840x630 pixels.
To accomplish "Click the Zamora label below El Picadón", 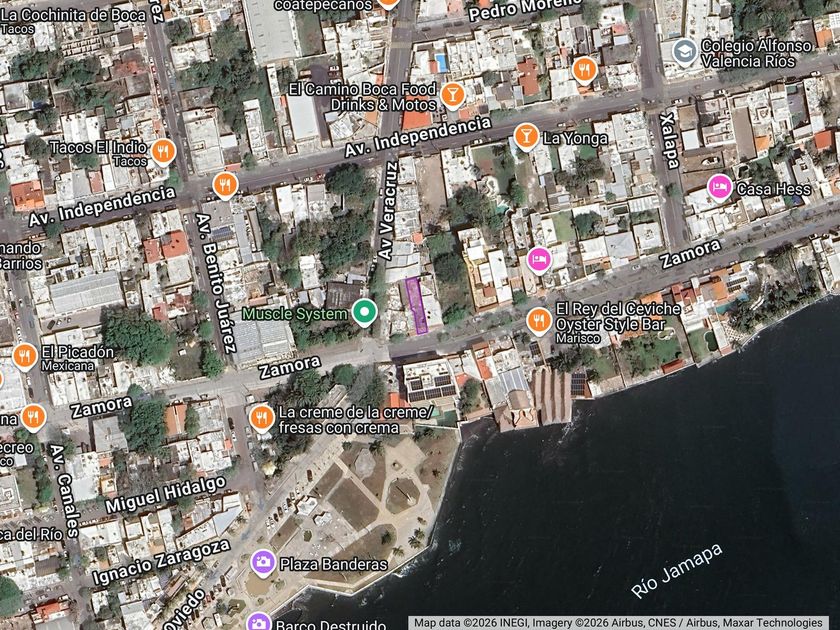I will tap(102, 407).
